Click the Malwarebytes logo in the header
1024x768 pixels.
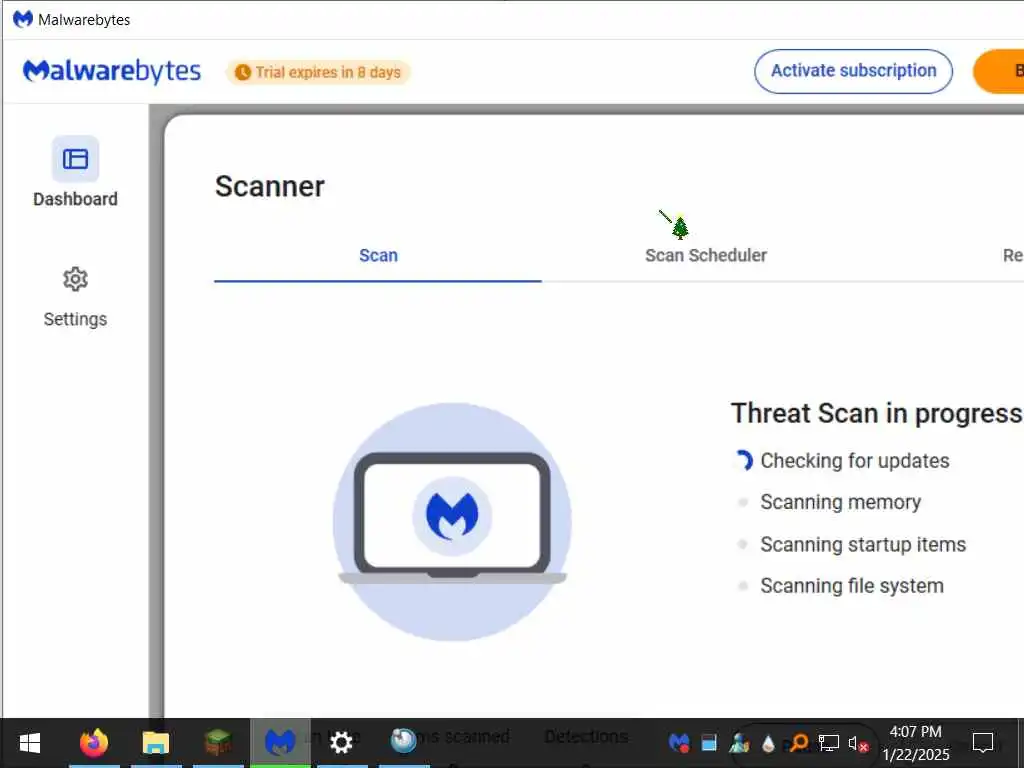pos(112,71)
